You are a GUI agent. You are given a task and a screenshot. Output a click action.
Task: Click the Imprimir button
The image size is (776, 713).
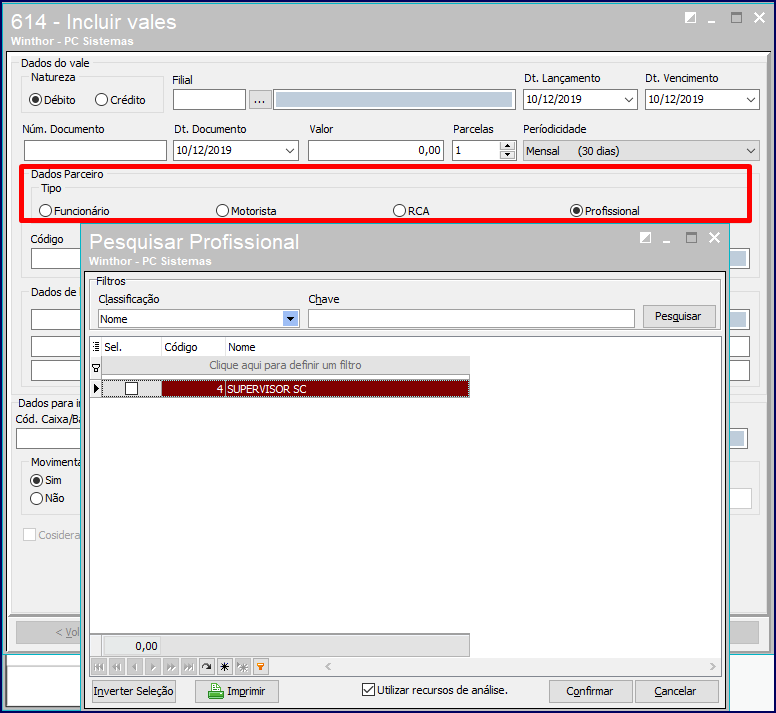pos(237,691)
